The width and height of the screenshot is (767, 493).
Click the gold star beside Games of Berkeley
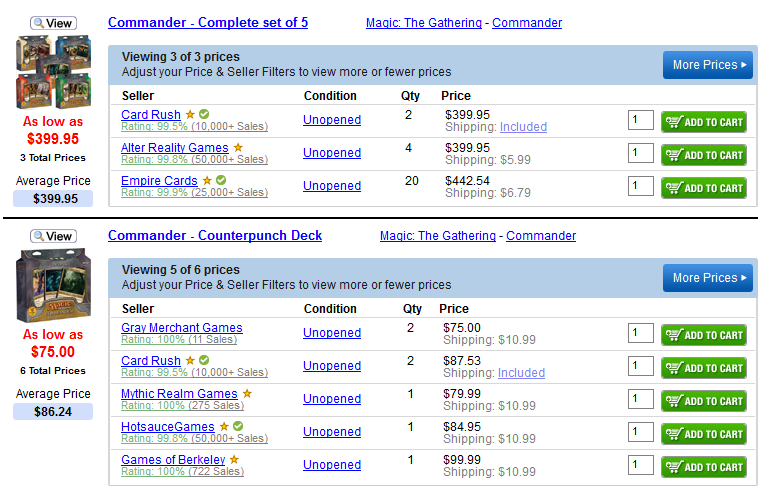click(x=234, y=459)
